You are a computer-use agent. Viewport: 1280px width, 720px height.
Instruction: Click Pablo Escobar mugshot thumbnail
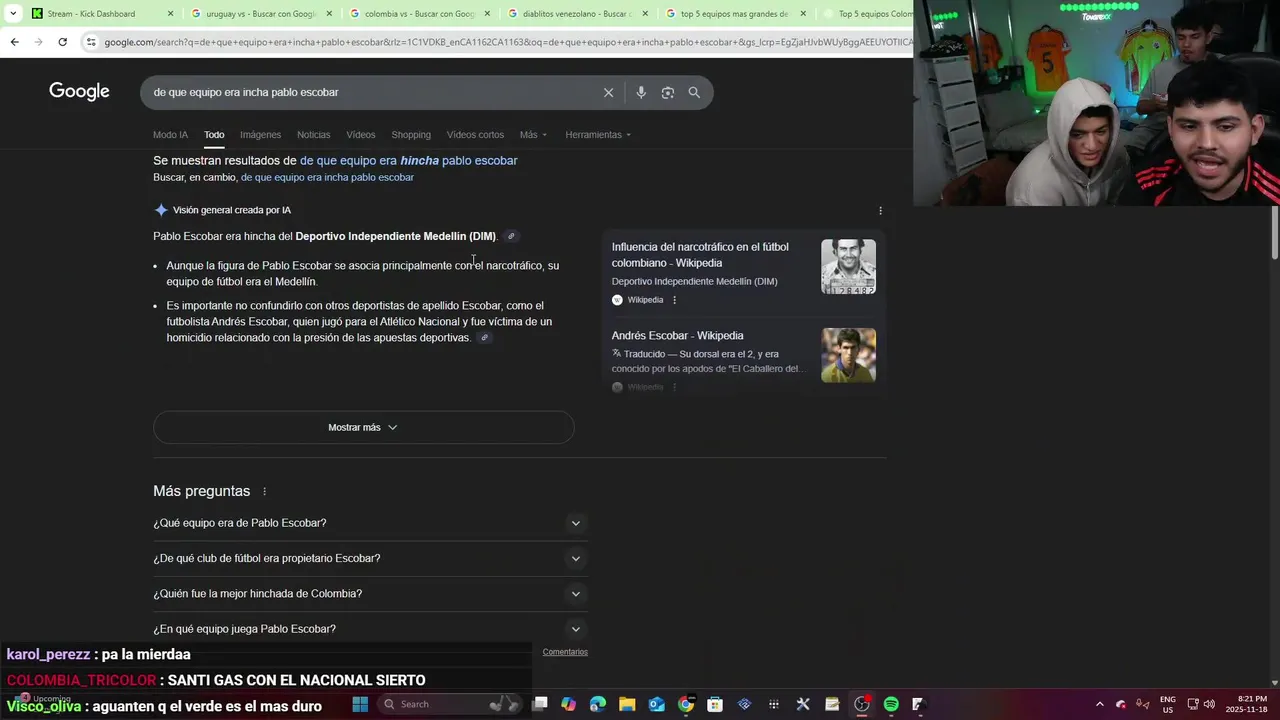pyautogui.click(x=848, y=266)
